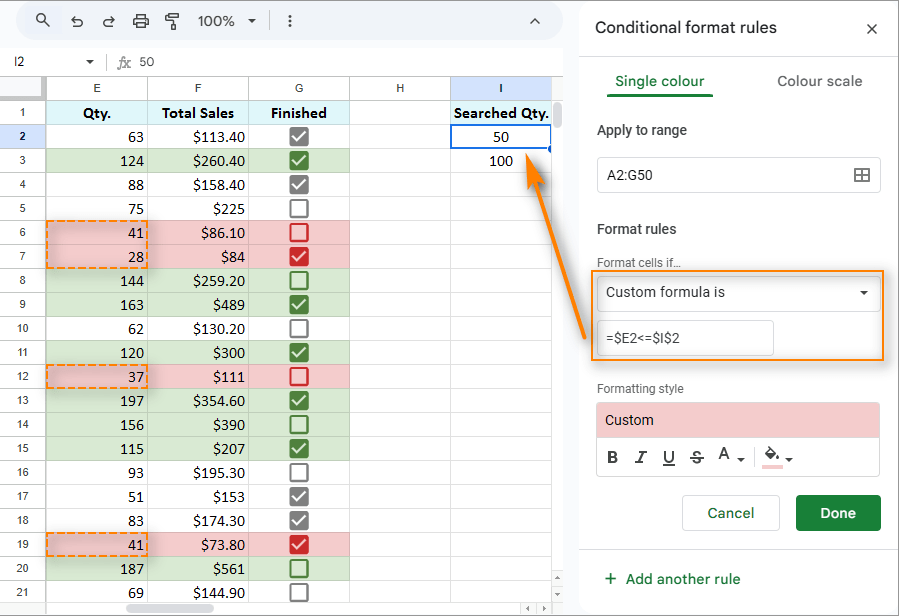Select the Undo icon

click(77, 20)
